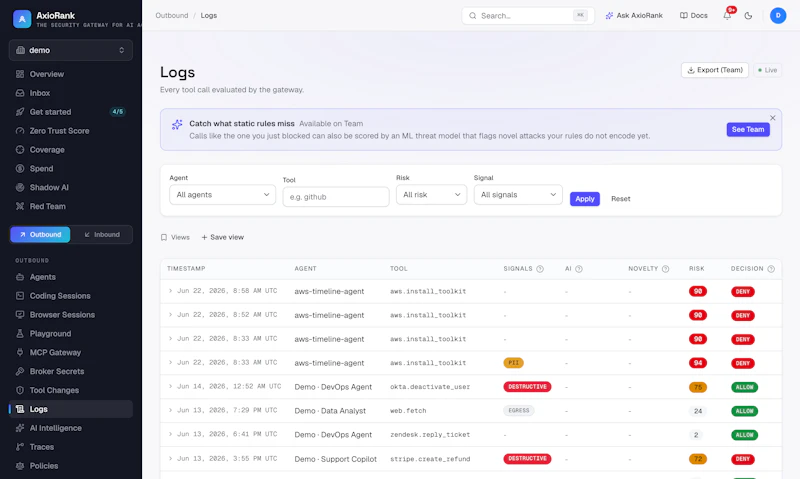800x479 pixels.
Task: Click zendesk.reply_ticket tool cell
Action: click(x=430, y=435)
